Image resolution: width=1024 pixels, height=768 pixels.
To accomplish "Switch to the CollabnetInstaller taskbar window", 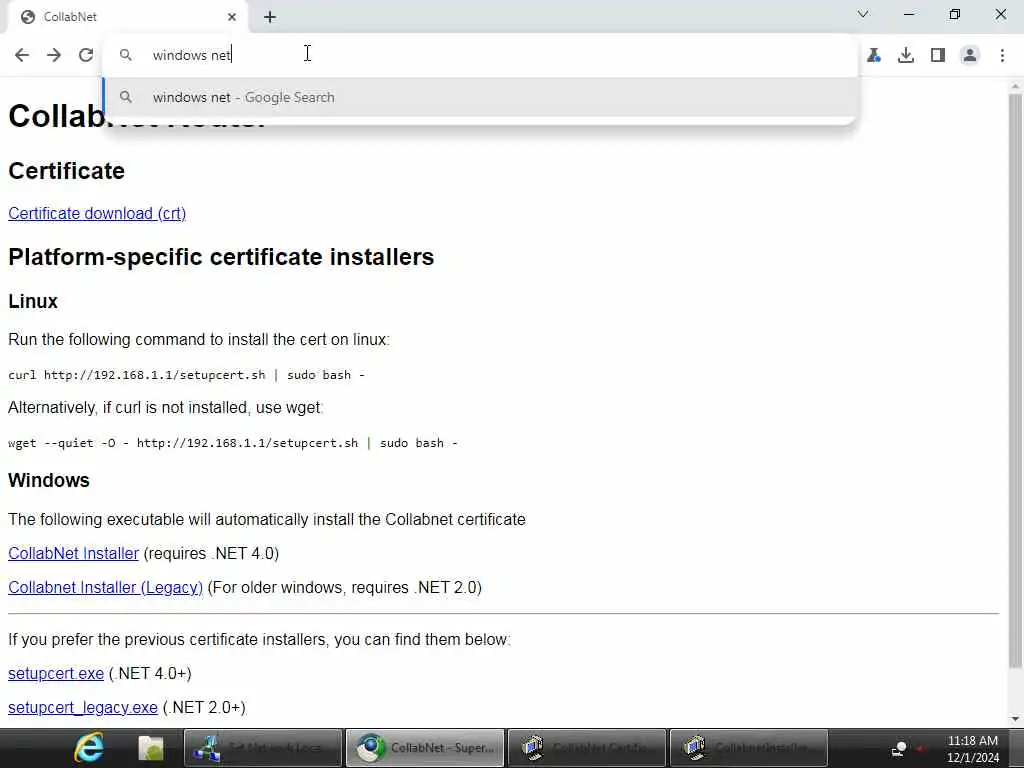I will point(748,748).
